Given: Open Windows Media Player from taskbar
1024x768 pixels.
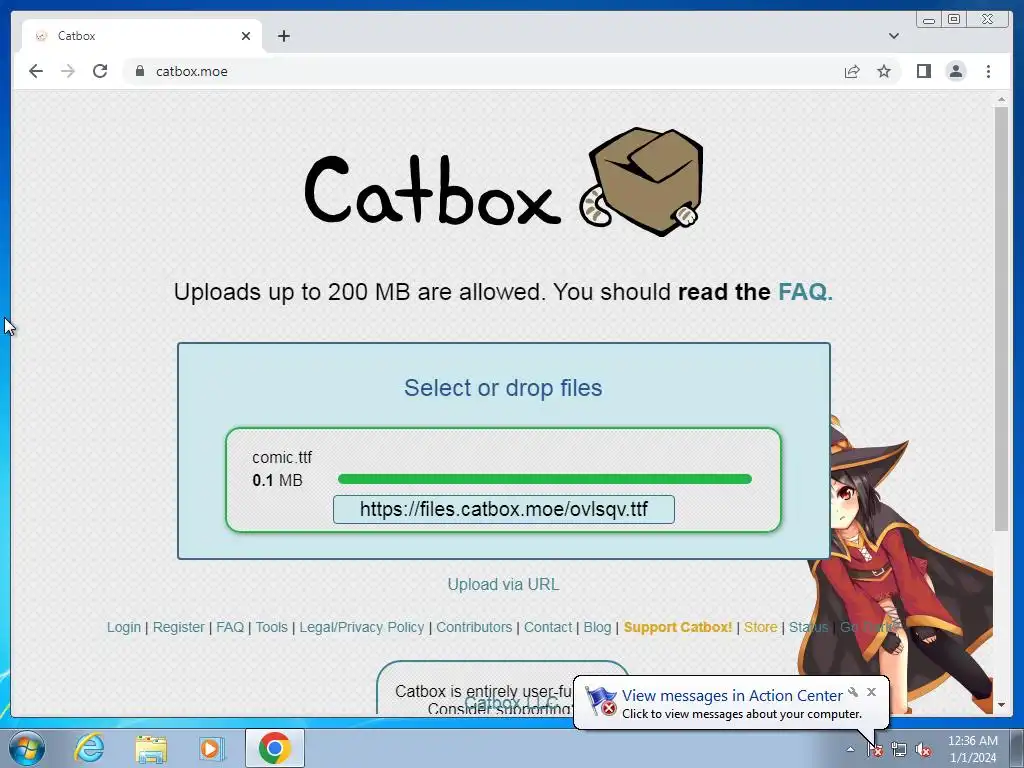Looking at the screenshot, I should click(211, 748).
